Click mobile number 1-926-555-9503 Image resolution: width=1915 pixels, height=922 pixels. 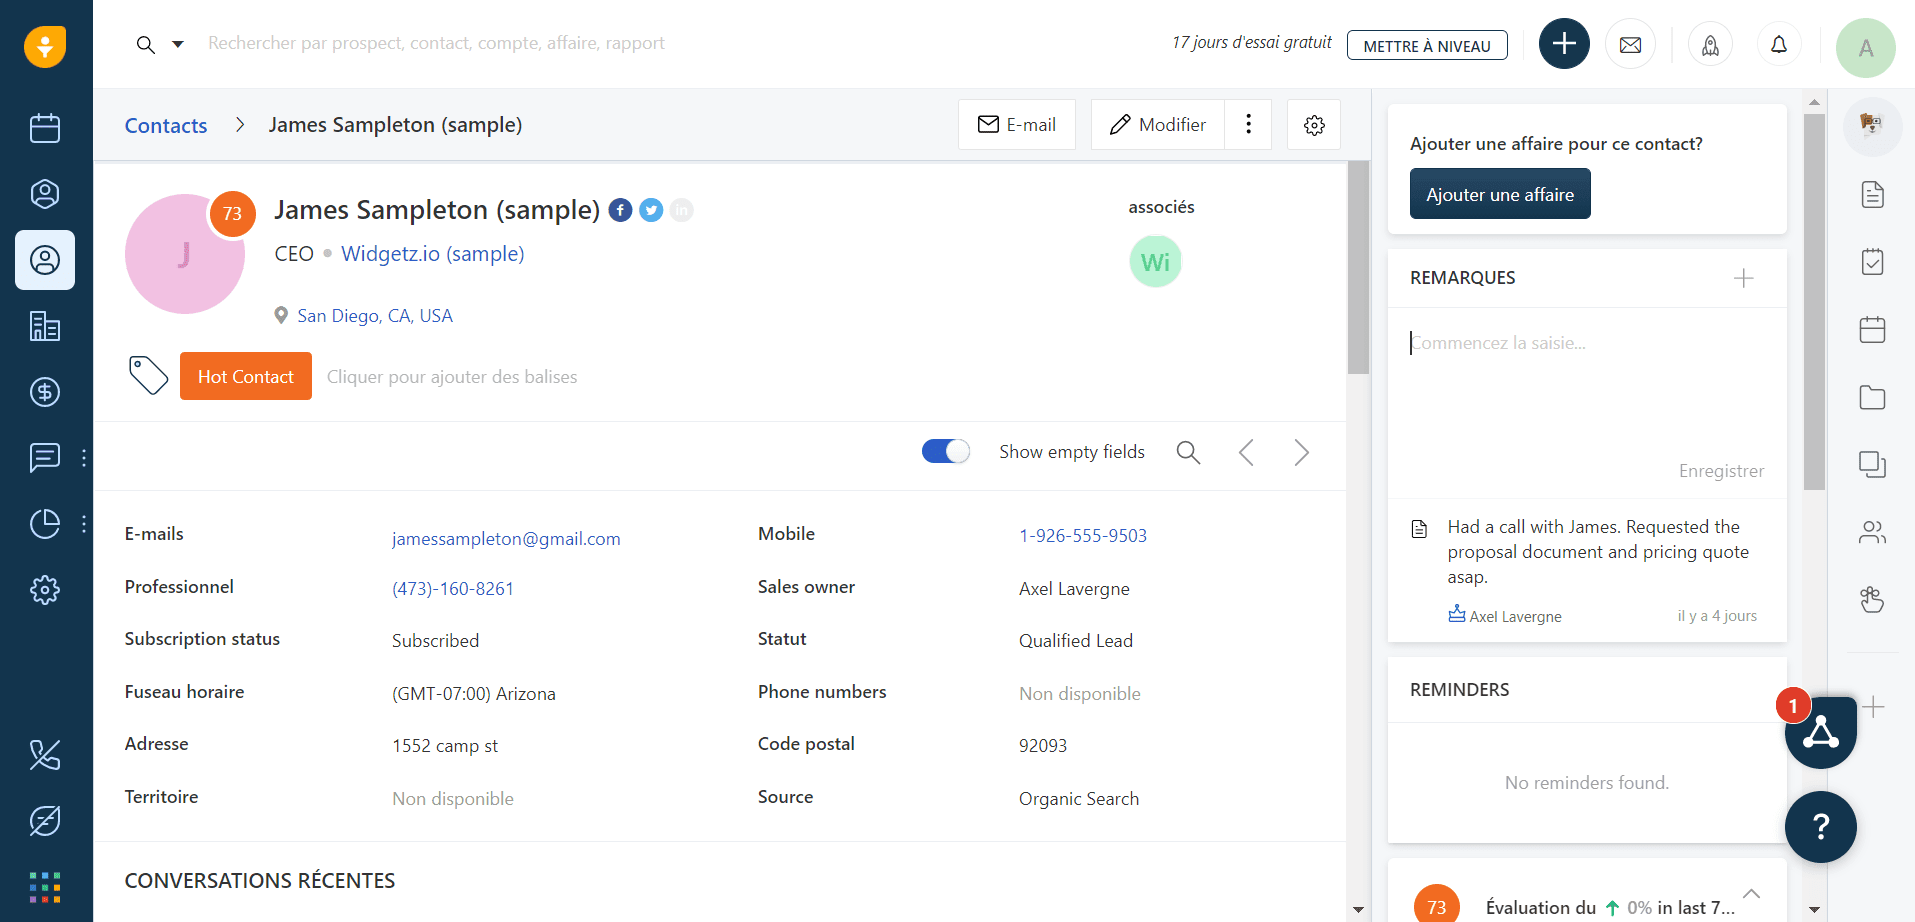[1083, 536]
